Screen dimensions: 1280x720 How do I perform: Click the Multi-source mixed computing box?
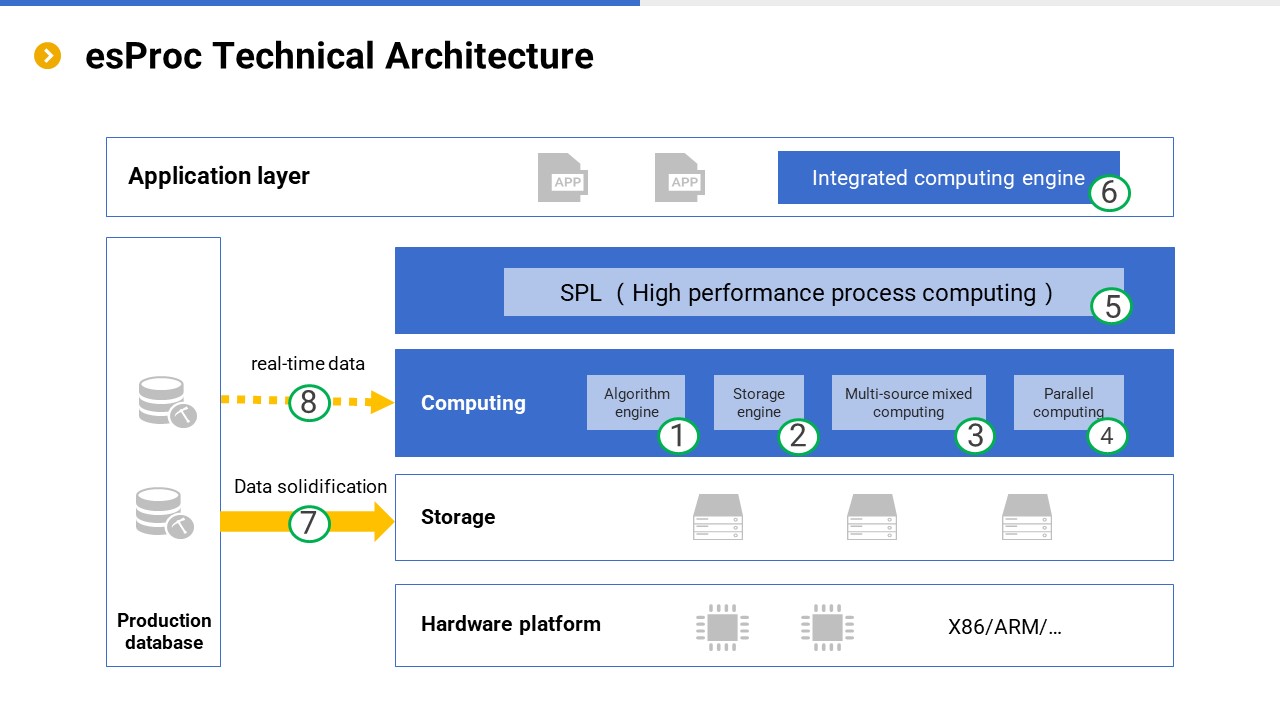click(x=907, y=400)
